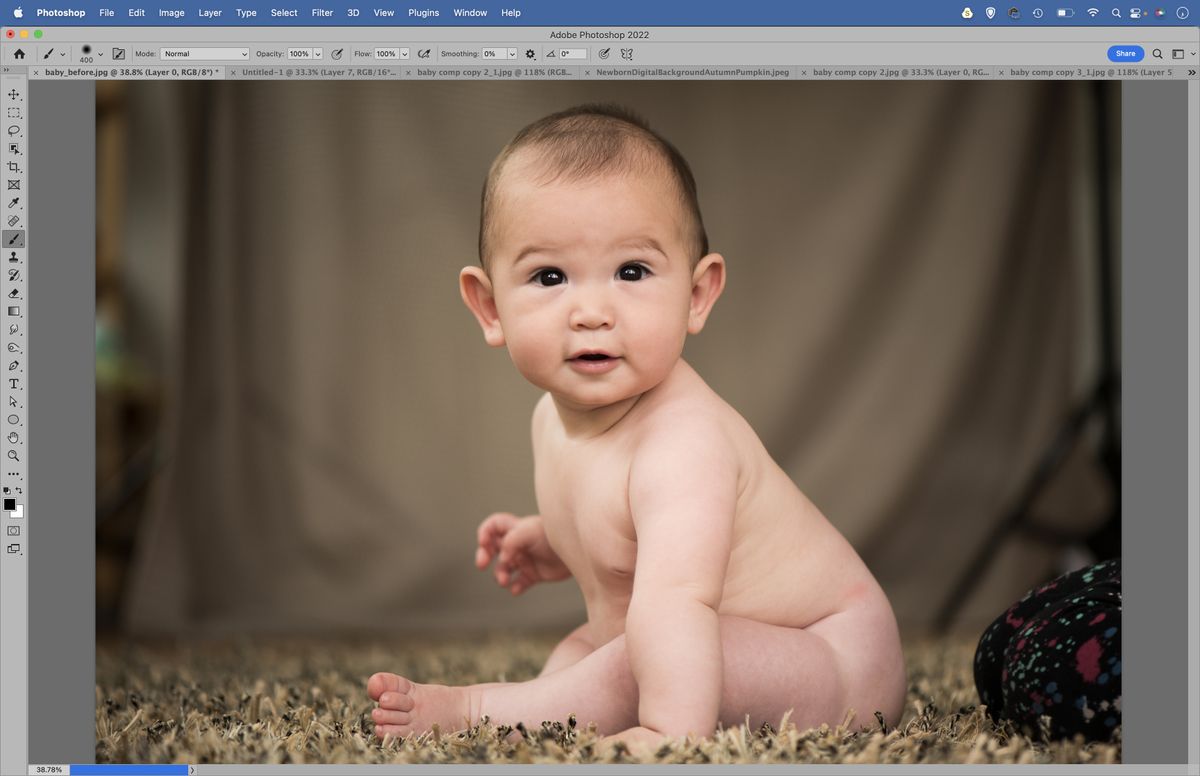Go to the Photoshop Home screen
Image resolution: width=1200 pixels, height=776 pixels.
(19, 54)
